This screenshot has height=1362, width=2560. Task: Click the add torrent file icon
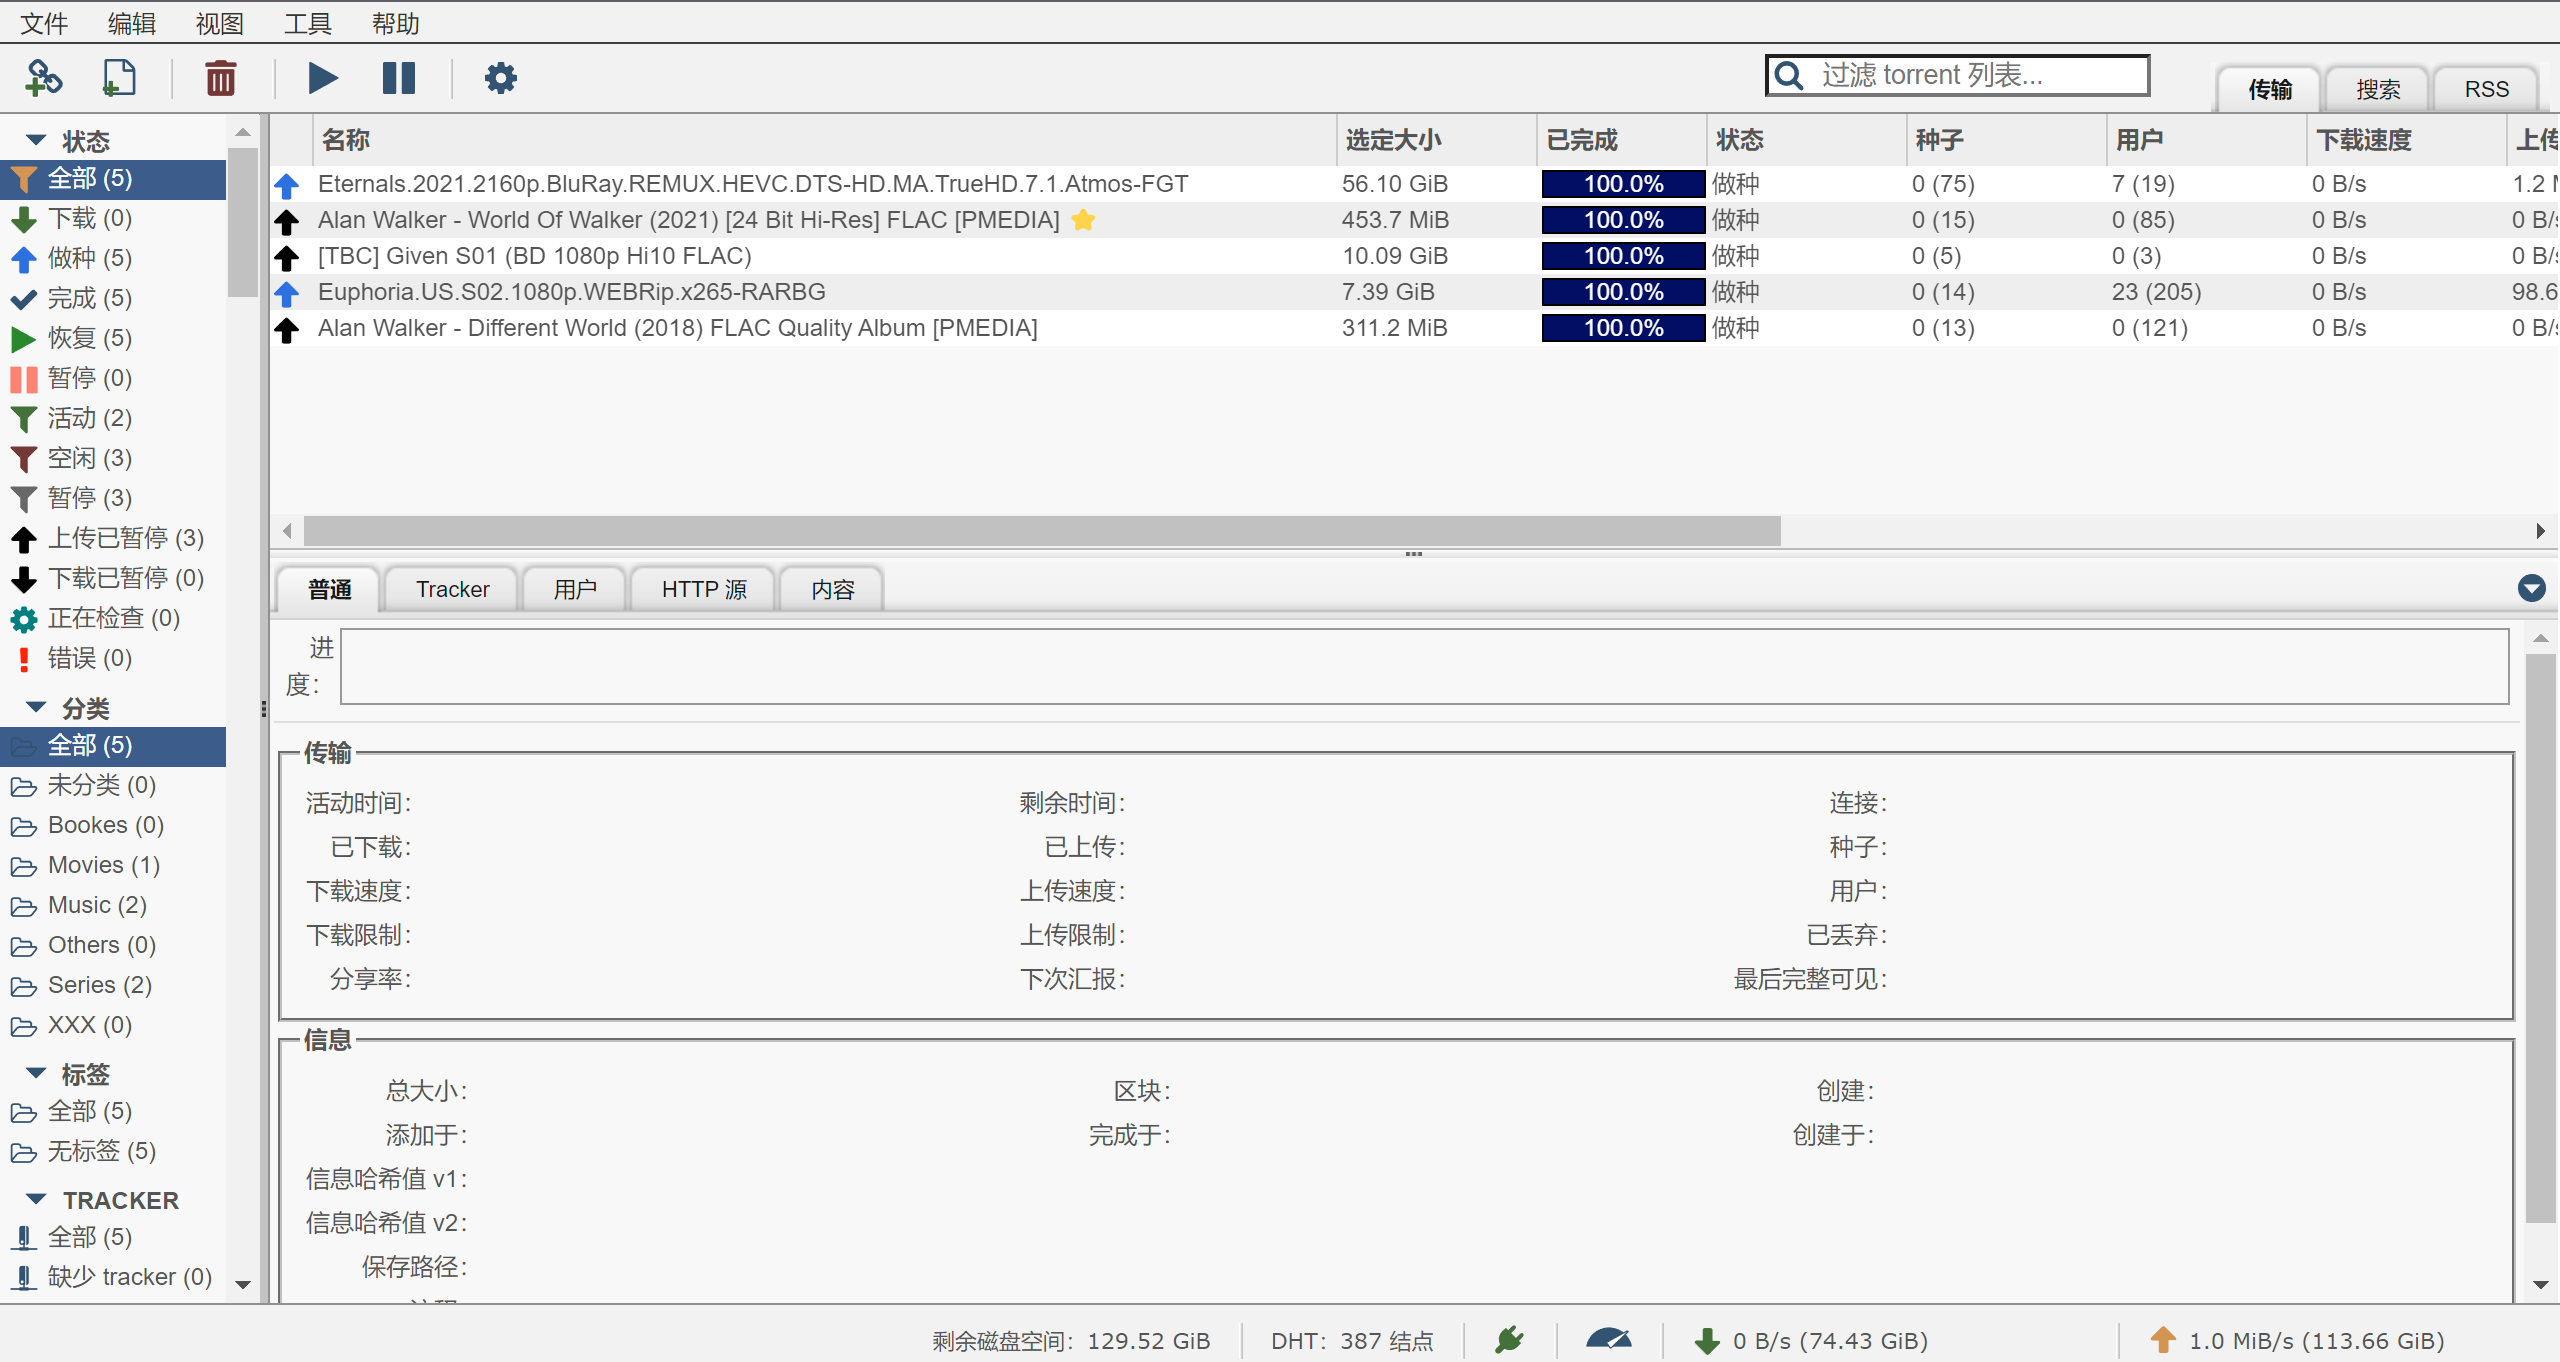119,78
